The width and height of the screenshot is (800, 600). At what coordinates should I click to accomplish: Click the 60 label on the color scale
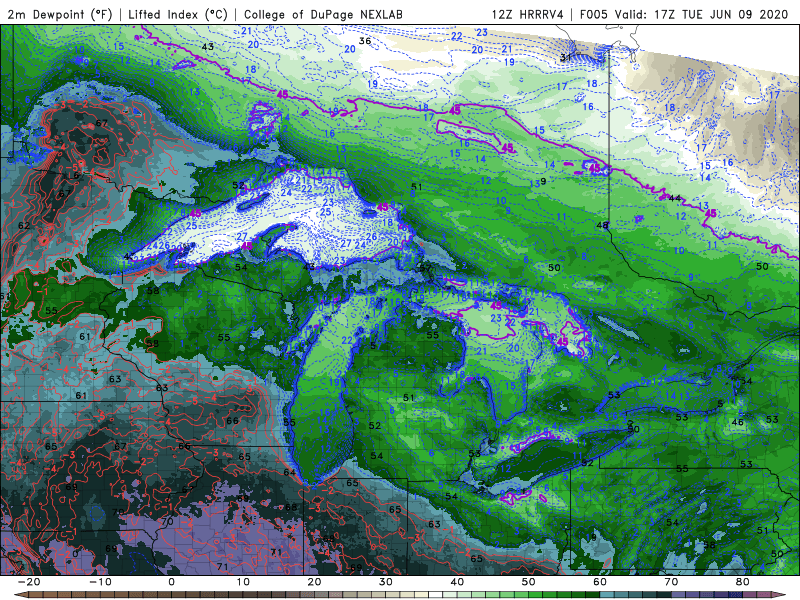pyautogui.click(x=600, y=582)
